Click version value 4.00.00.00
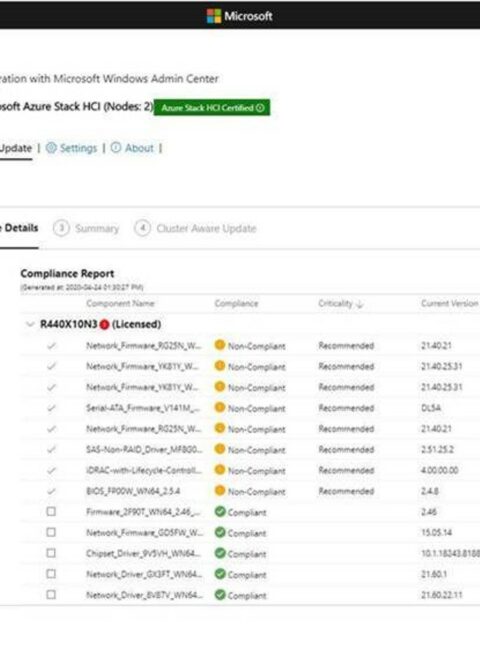Screen dimensions: 480x650 point(440,471)
